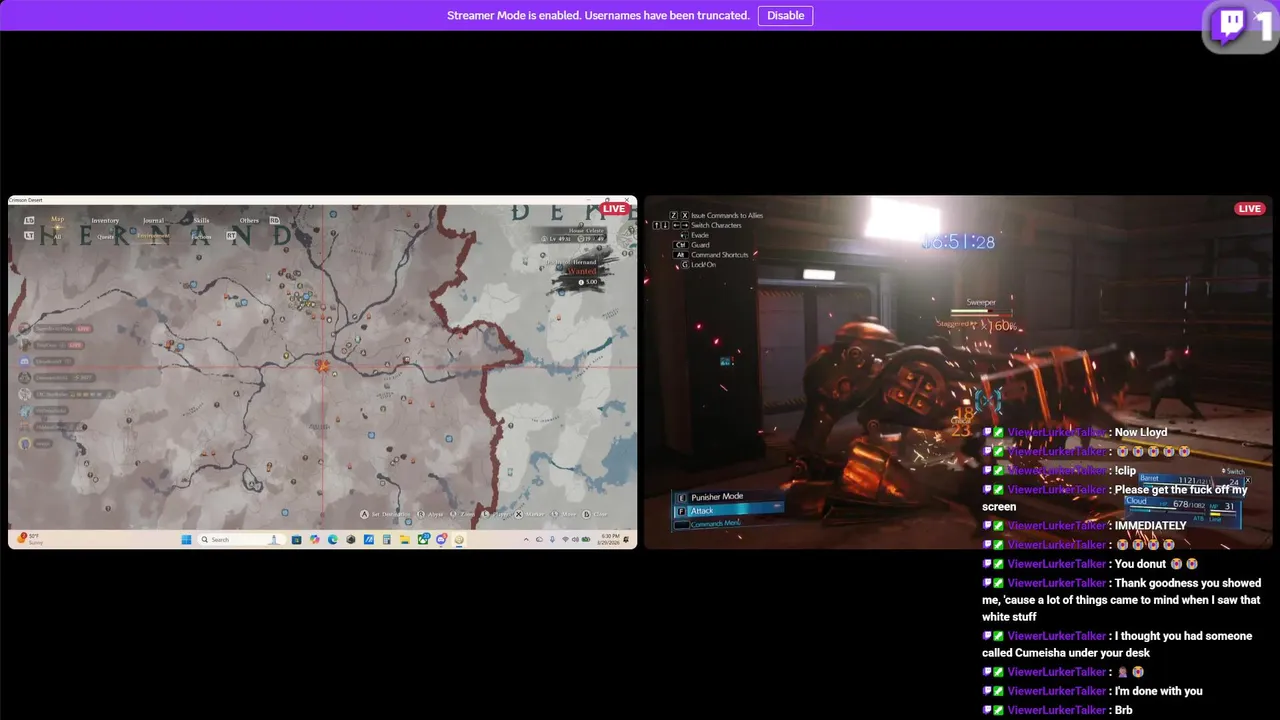Image resolution: width=1280 pixels, height=720 pixels.
Task: Click username beside "Now Lloyd" message
Action: click(x=1057, y=432)
